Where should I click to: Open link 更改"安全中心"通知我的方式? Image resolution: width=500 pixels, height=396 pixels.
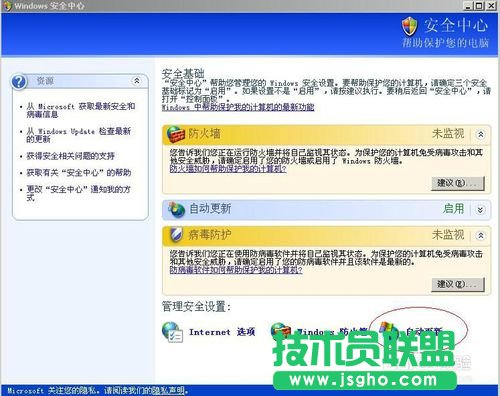click(79, 193)
